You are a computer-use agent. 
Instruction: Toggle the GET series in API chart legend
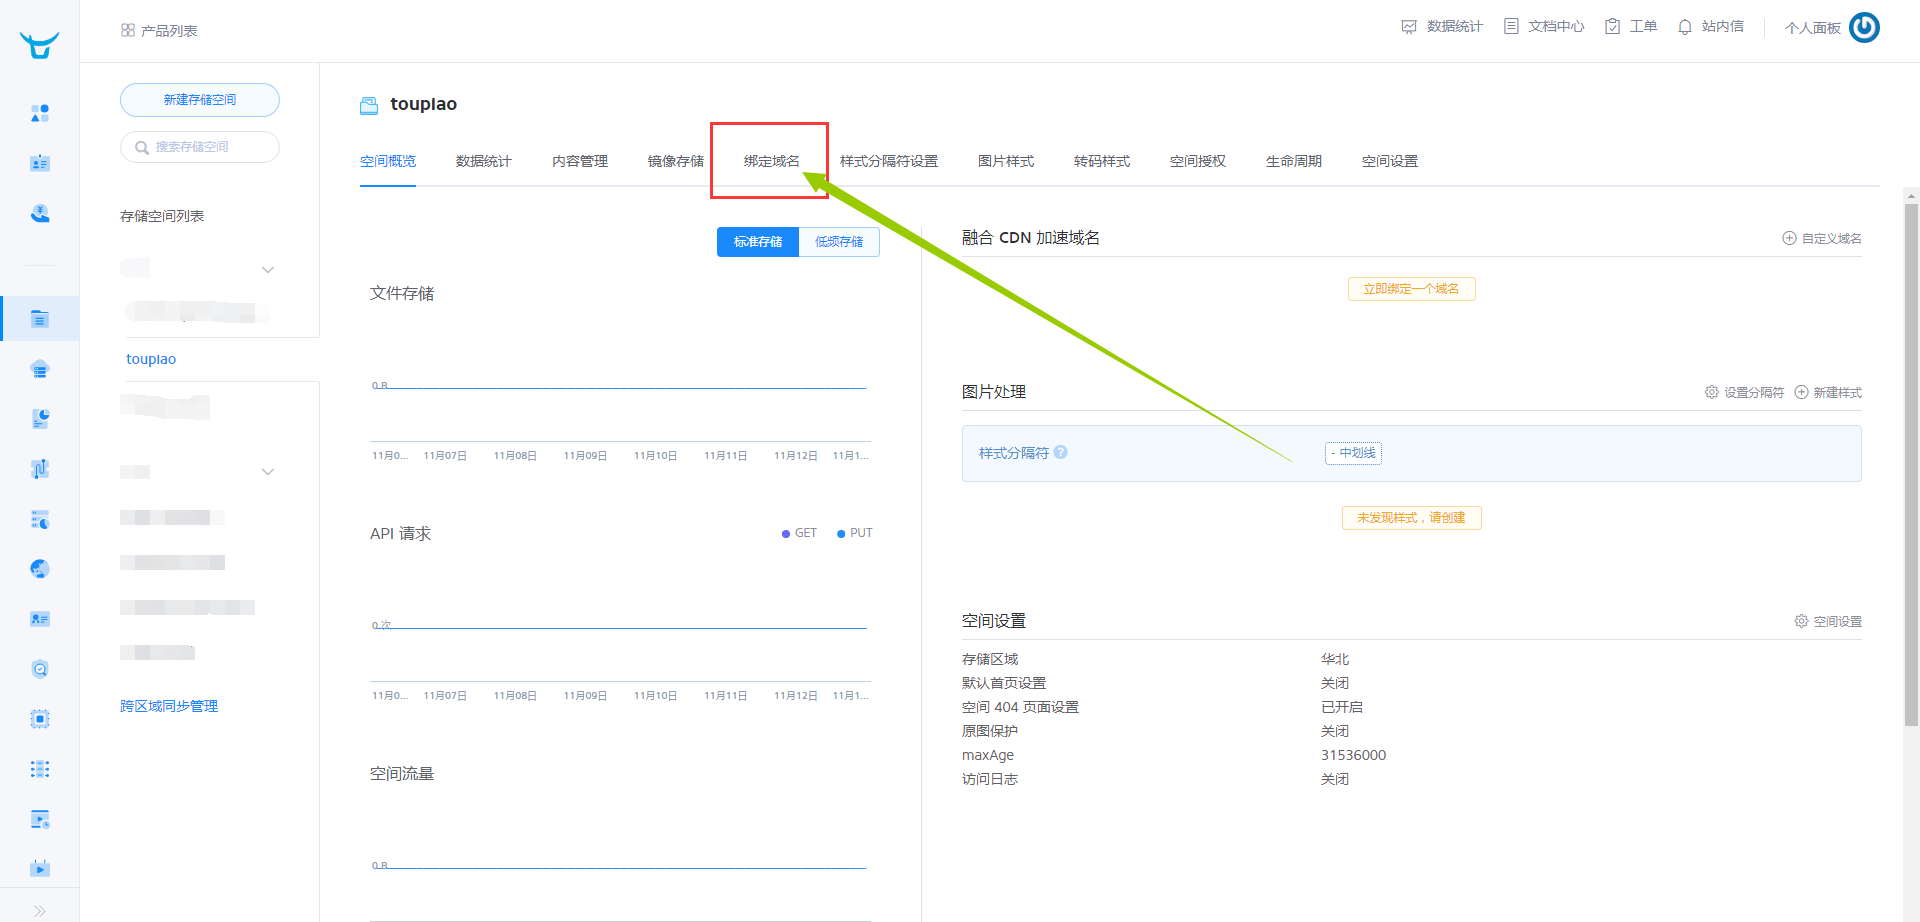799,533
